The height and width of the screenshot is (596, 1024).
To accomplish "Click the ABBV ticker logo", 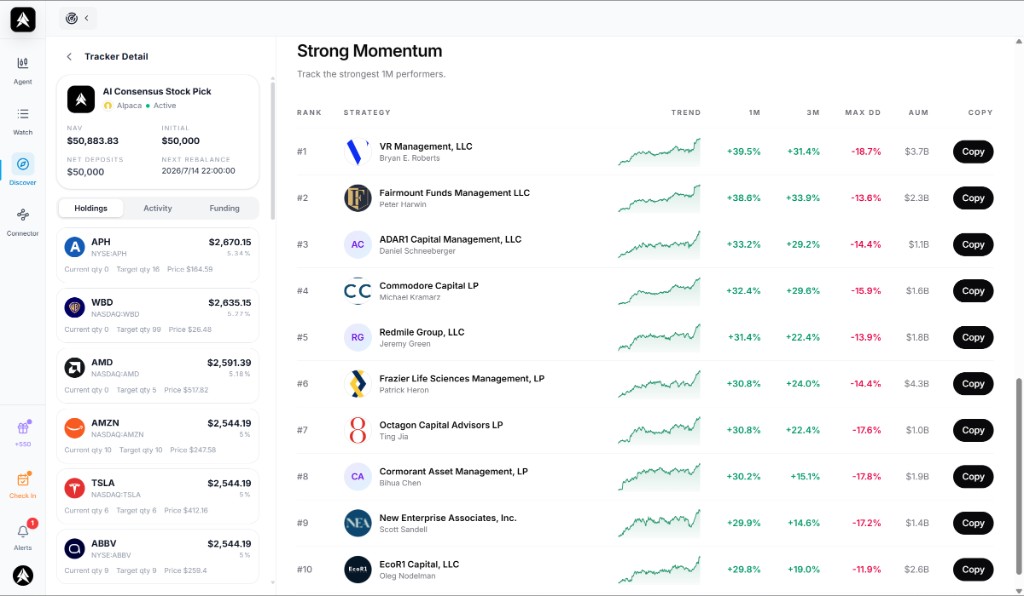I will click(x=74, y=548).
